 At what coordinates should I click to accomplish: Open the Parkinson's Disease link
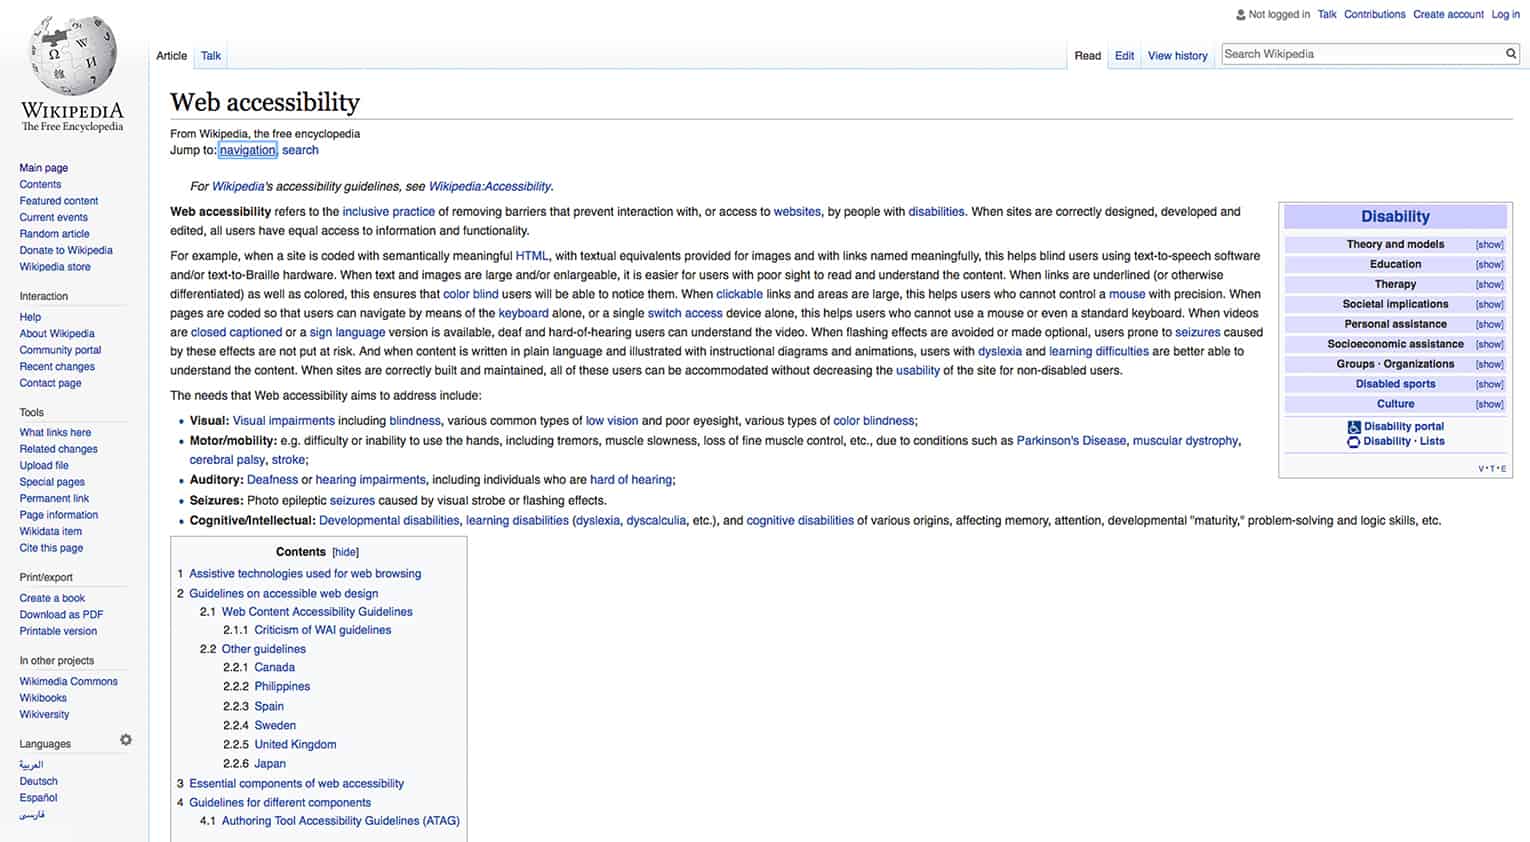[x=1071, y=441]
